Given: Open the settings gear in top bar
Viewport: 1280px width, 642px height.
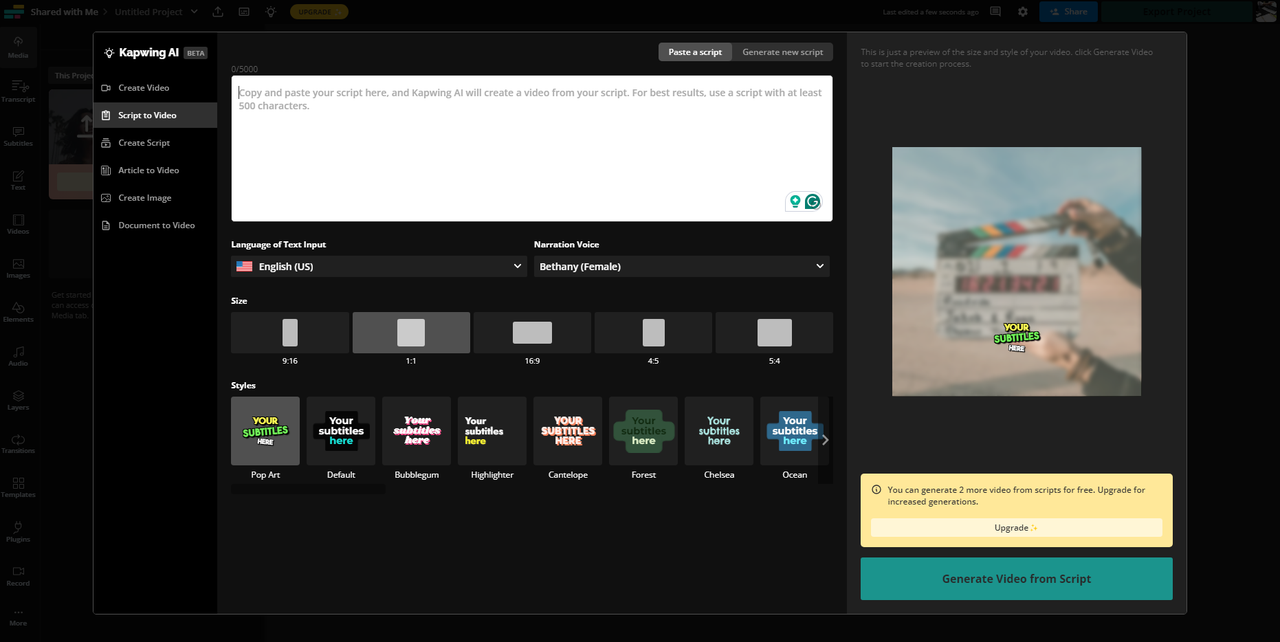Looking at the screenshot, I should (1022, 12).
